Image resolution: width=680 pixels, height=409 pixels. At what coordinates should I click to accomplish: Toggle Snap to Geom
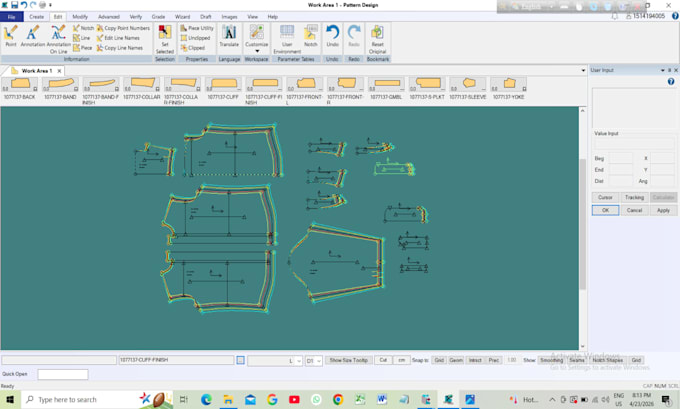(x=456, y=360)
